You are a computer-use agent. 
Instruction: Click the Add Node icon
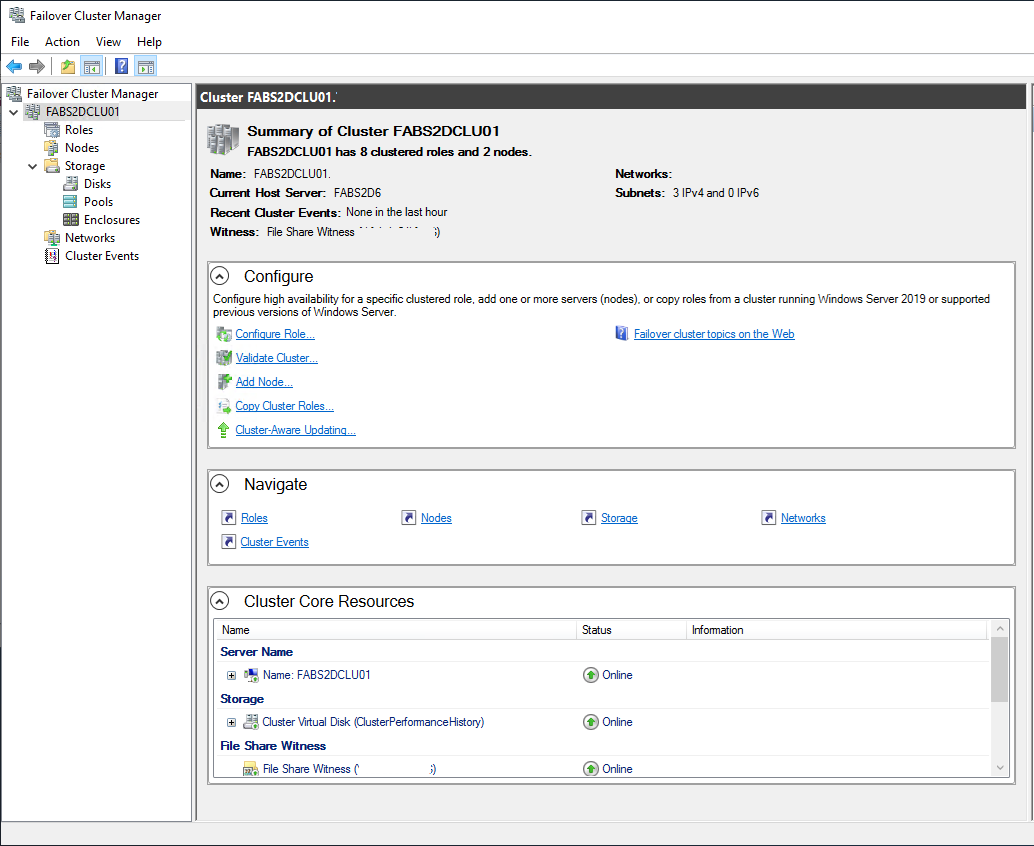(224, 382)
